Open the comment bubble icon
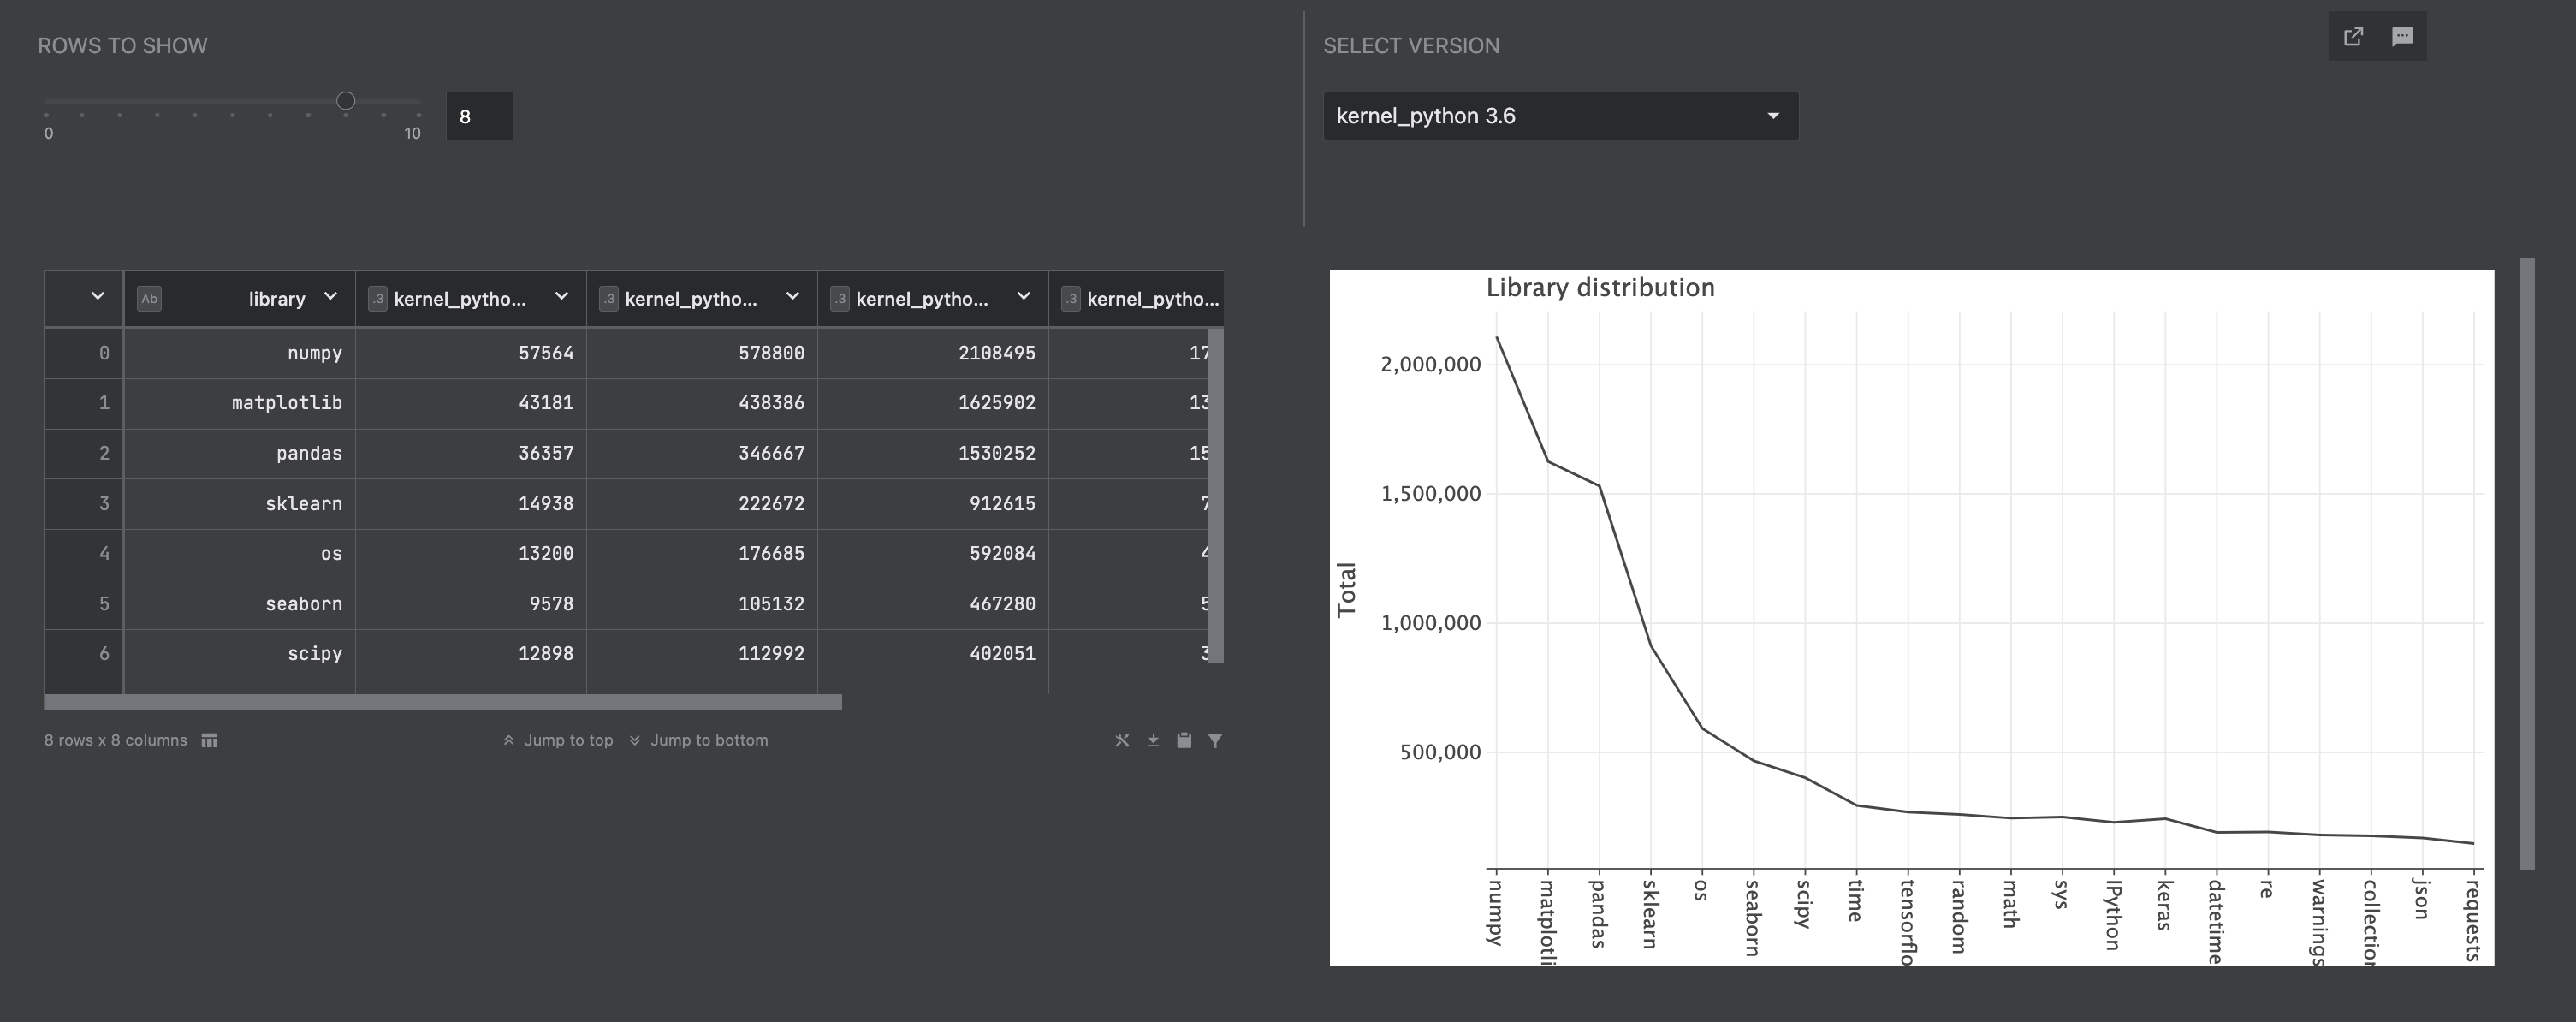The width and height of the screenshot is (2576, 1022). coord(2404,36)
